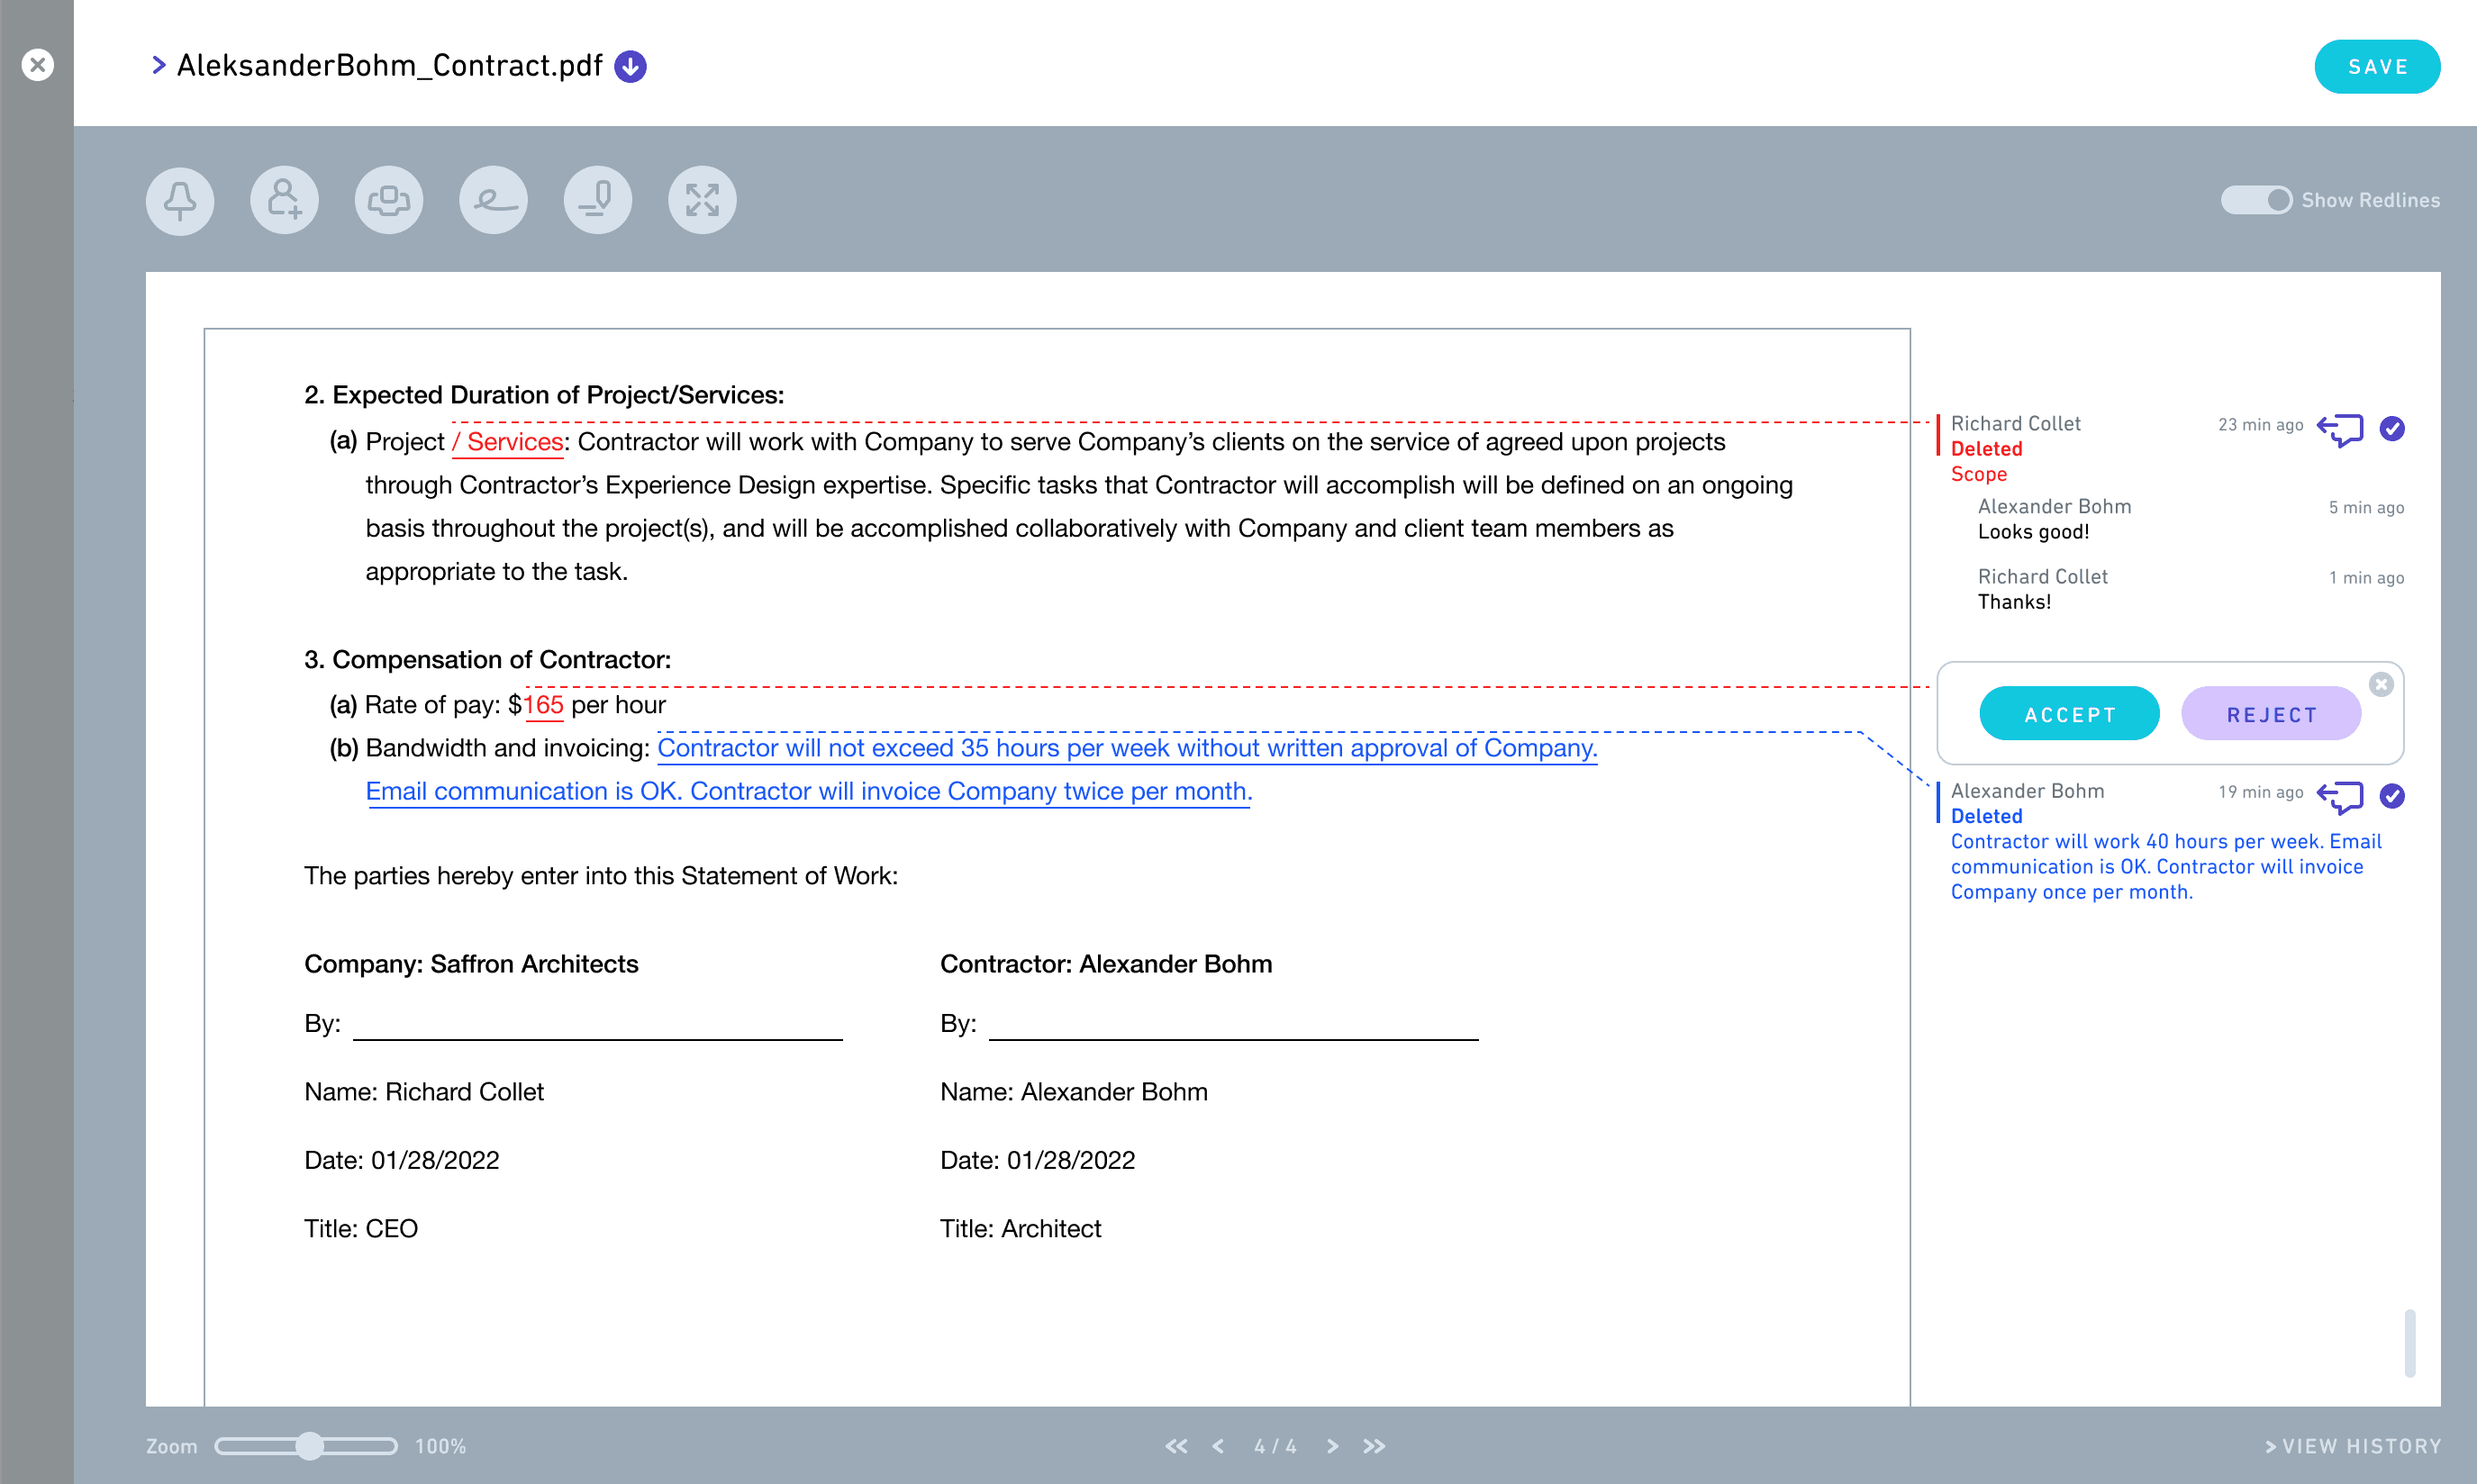Image resolution: width=2477 pixels, height=1484 pixels.
Task: Expand the View History panel
Action: (2352, 1446)
